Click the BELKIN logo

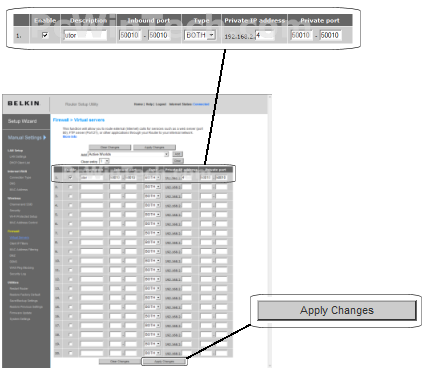[23, 103]
